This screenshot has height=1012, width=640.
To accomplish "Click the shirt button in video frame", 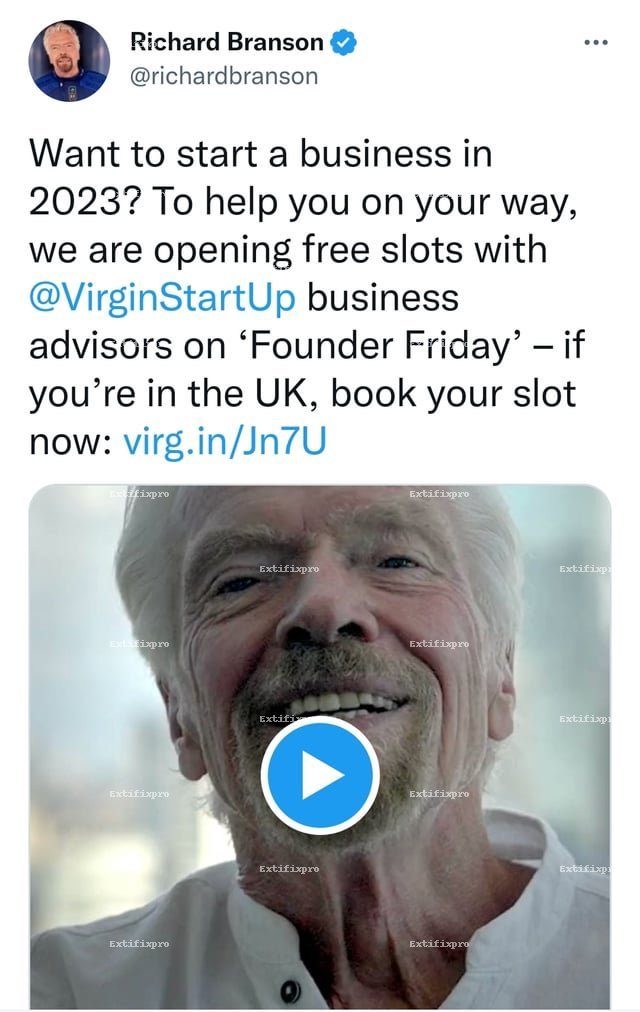I will (x=290, y=990).
